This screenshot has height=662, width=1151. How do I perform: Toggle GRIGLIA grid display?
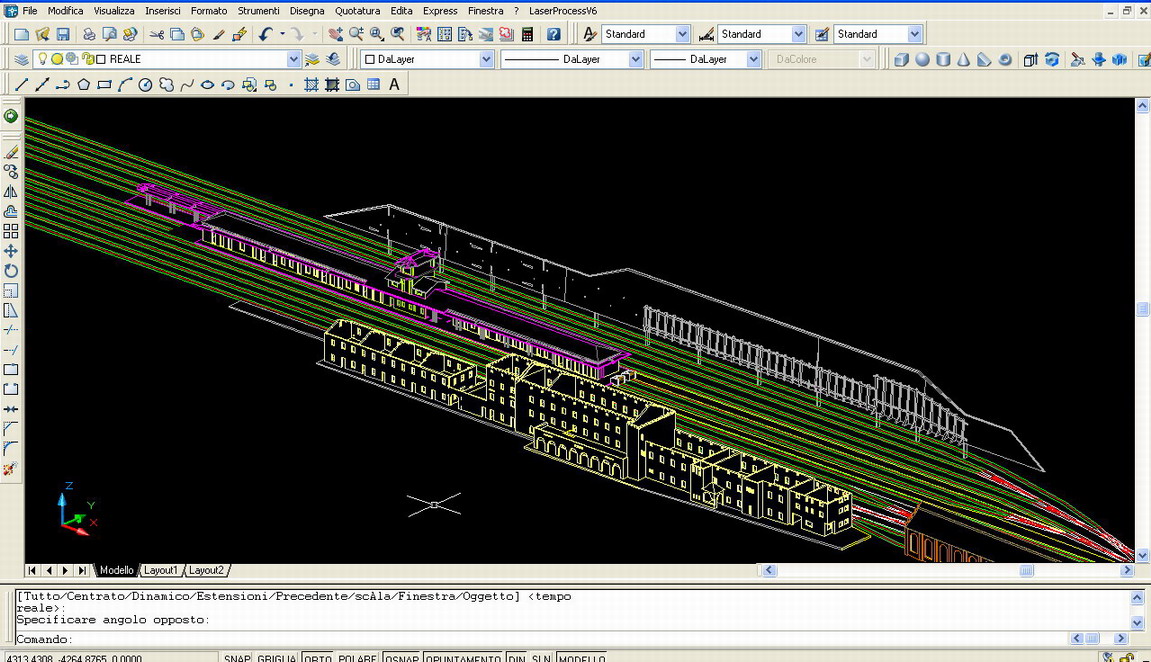click(277, 658)
